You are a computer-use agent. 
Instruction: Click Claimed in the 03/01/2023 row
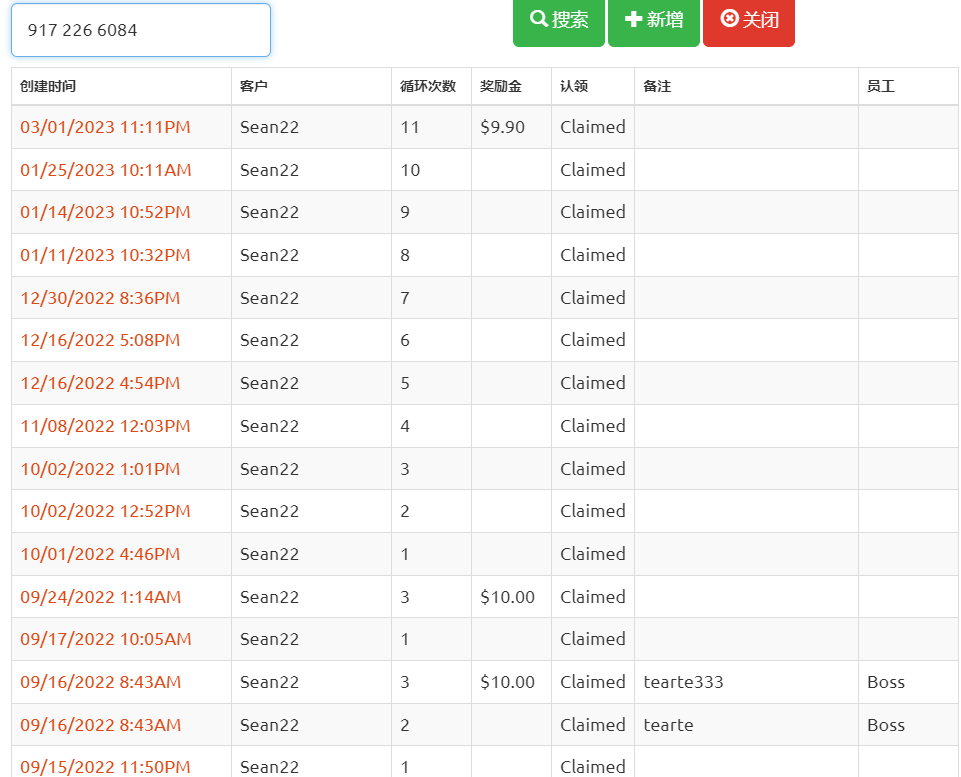tap(593, 127)
